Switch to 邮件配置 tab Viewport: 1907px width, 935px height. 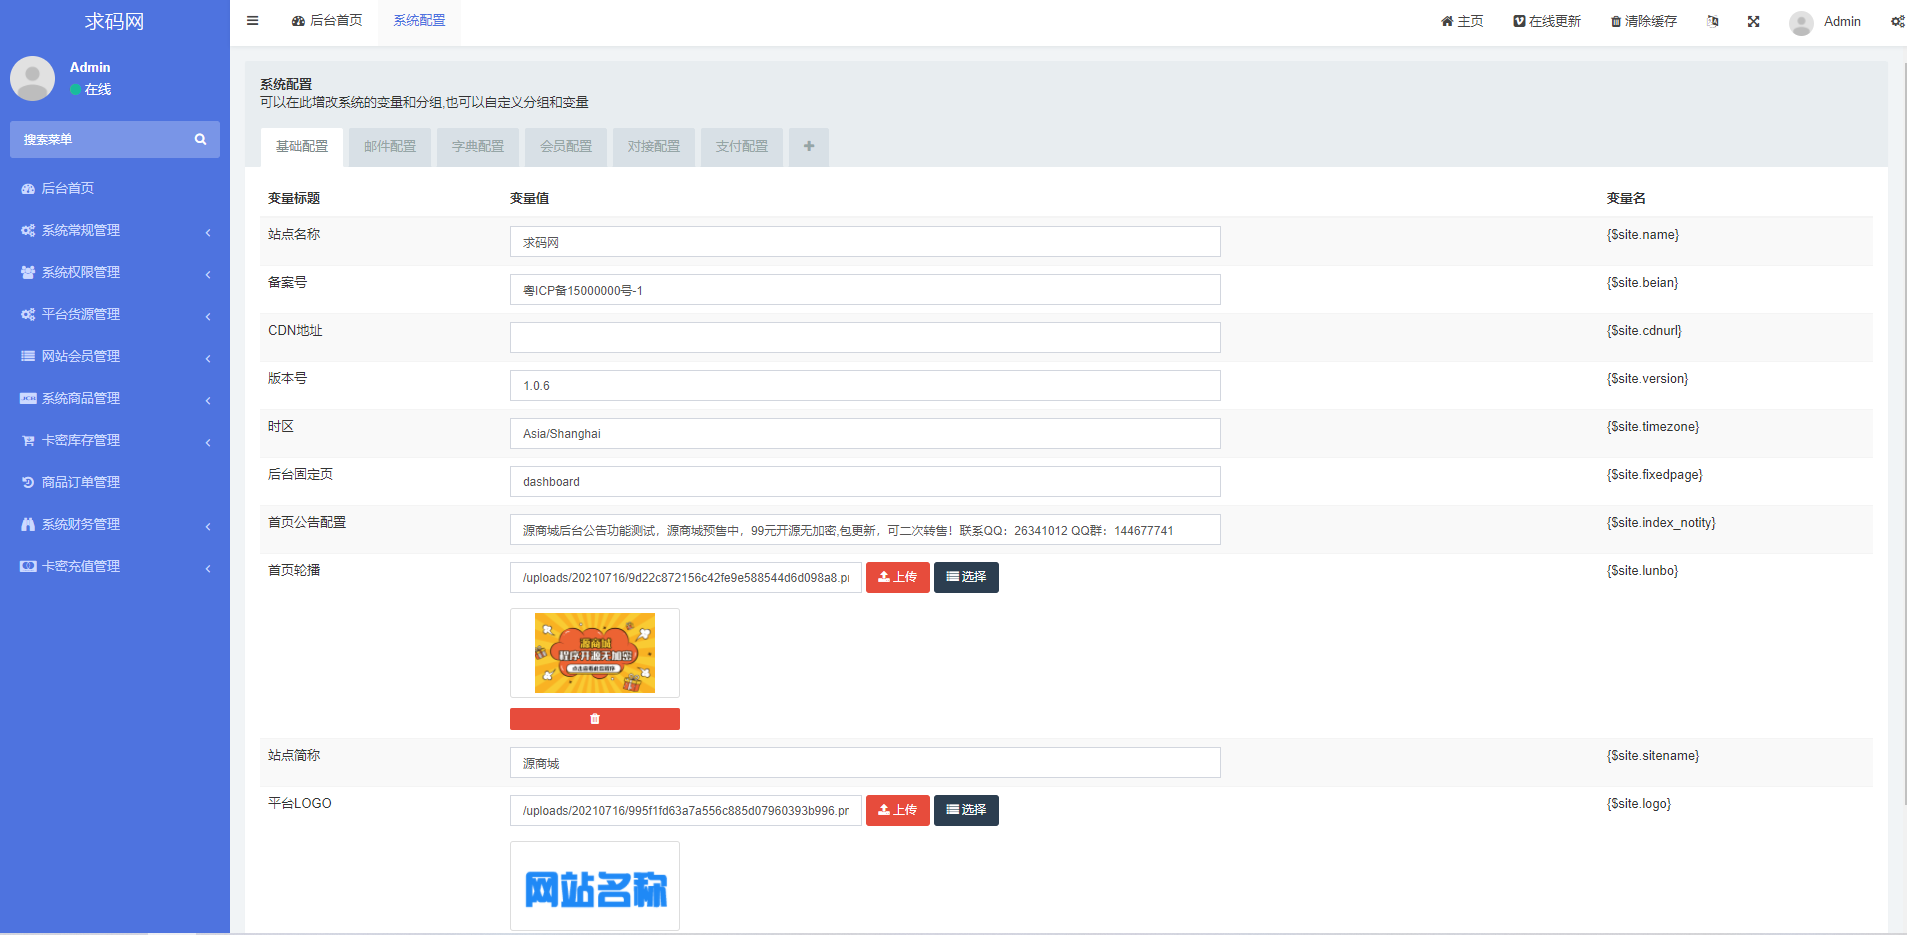click(x=389, y=147)
